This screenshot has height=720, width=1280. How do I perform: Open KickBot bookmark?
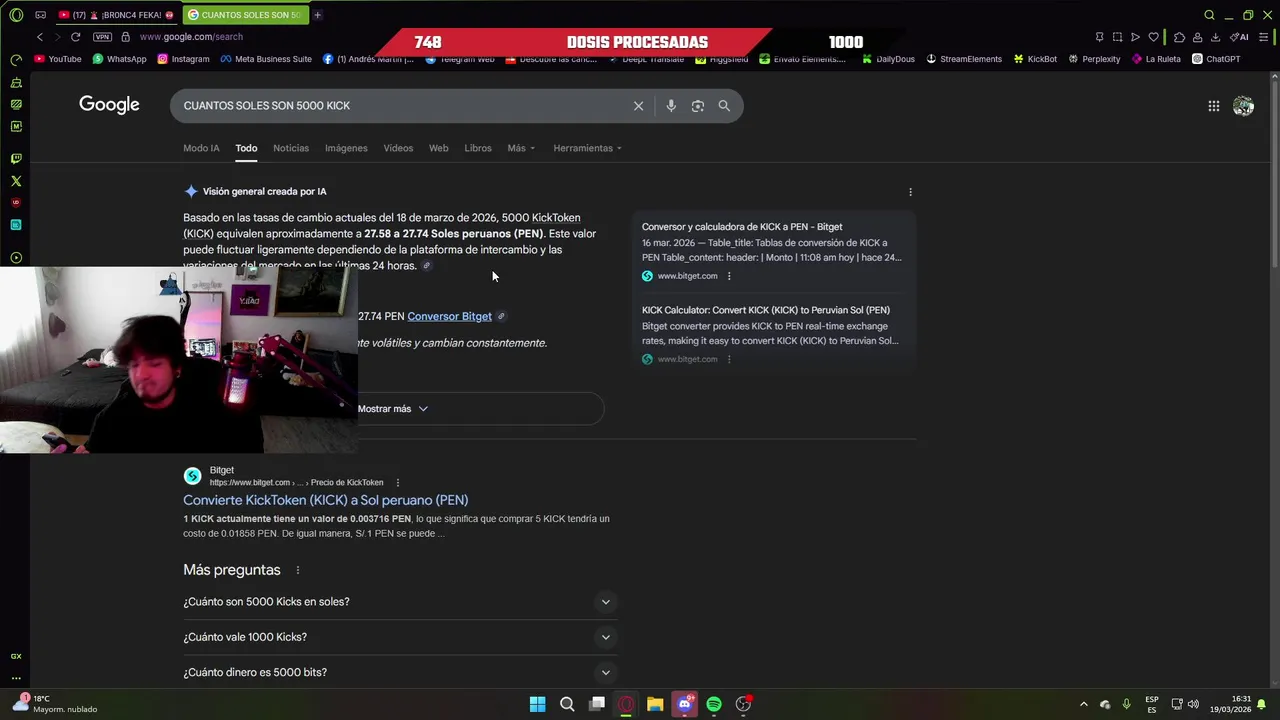[x=1035, y=59]
